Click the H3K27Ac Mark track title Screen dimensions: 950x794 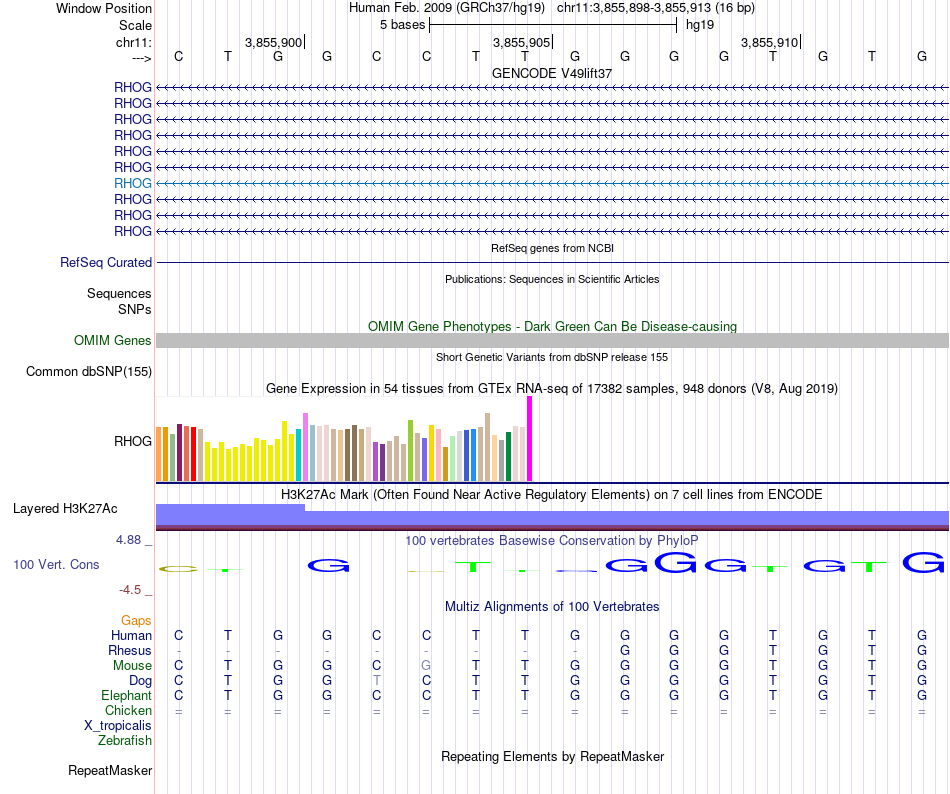(552, 495)
